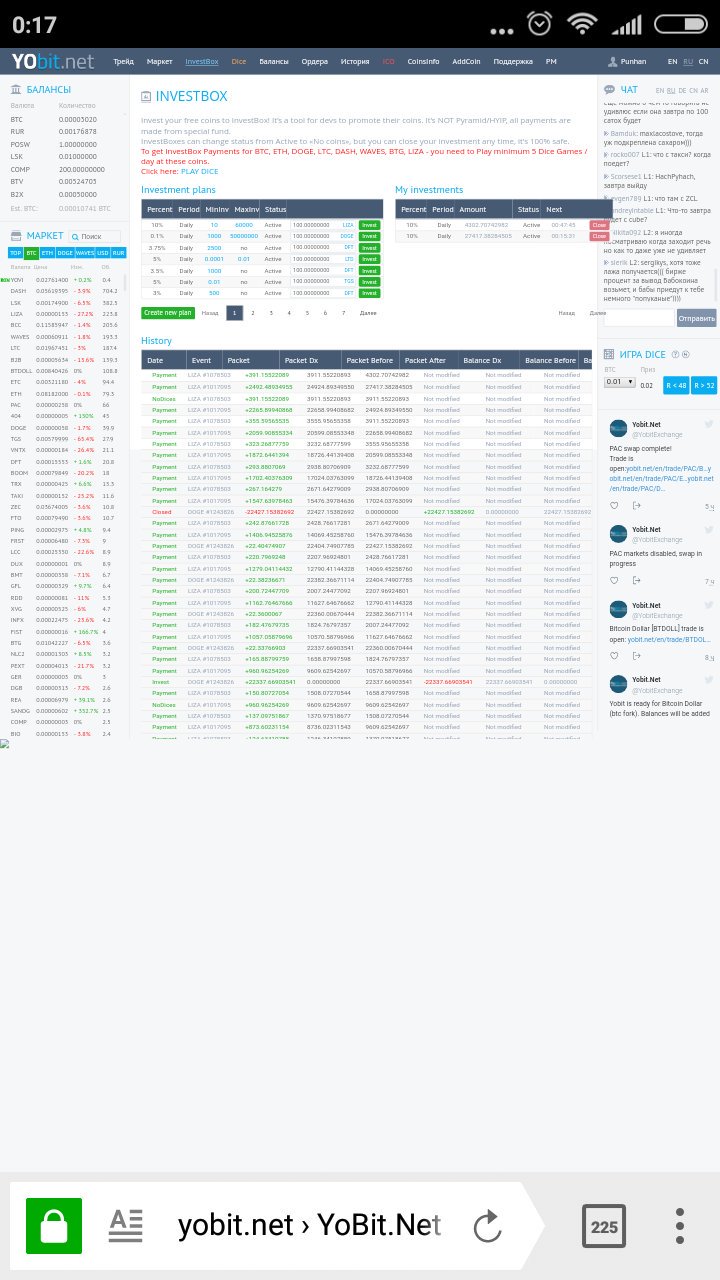Open the 225 tabs switcher
720x1280 pixels.
(x=604, y=1226)
